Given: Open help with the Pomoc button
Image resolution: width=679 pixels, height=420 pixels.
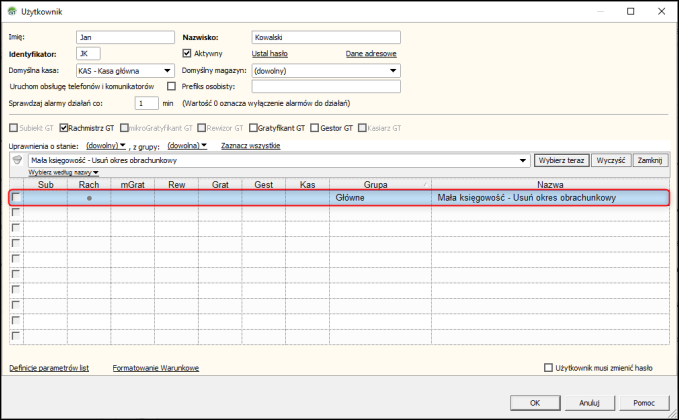Looking at the screenshot, I should coord(644,403).
